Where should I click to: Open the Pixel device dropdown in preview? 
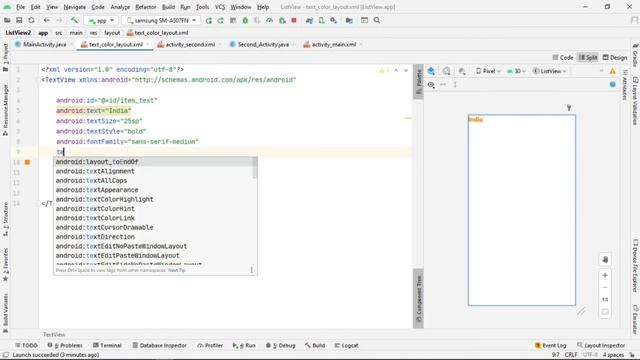point(488,71)
